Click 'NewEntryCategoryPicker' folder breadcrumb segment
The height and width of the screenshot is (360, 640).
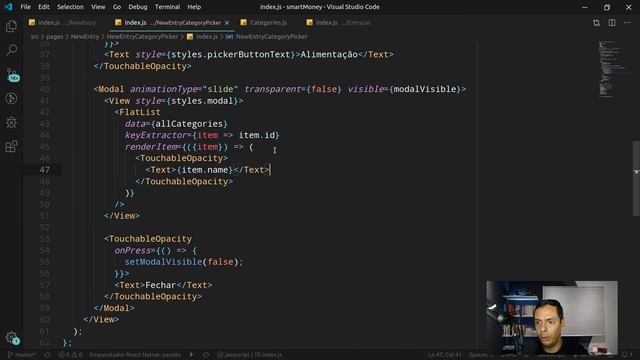pos(142,37)
